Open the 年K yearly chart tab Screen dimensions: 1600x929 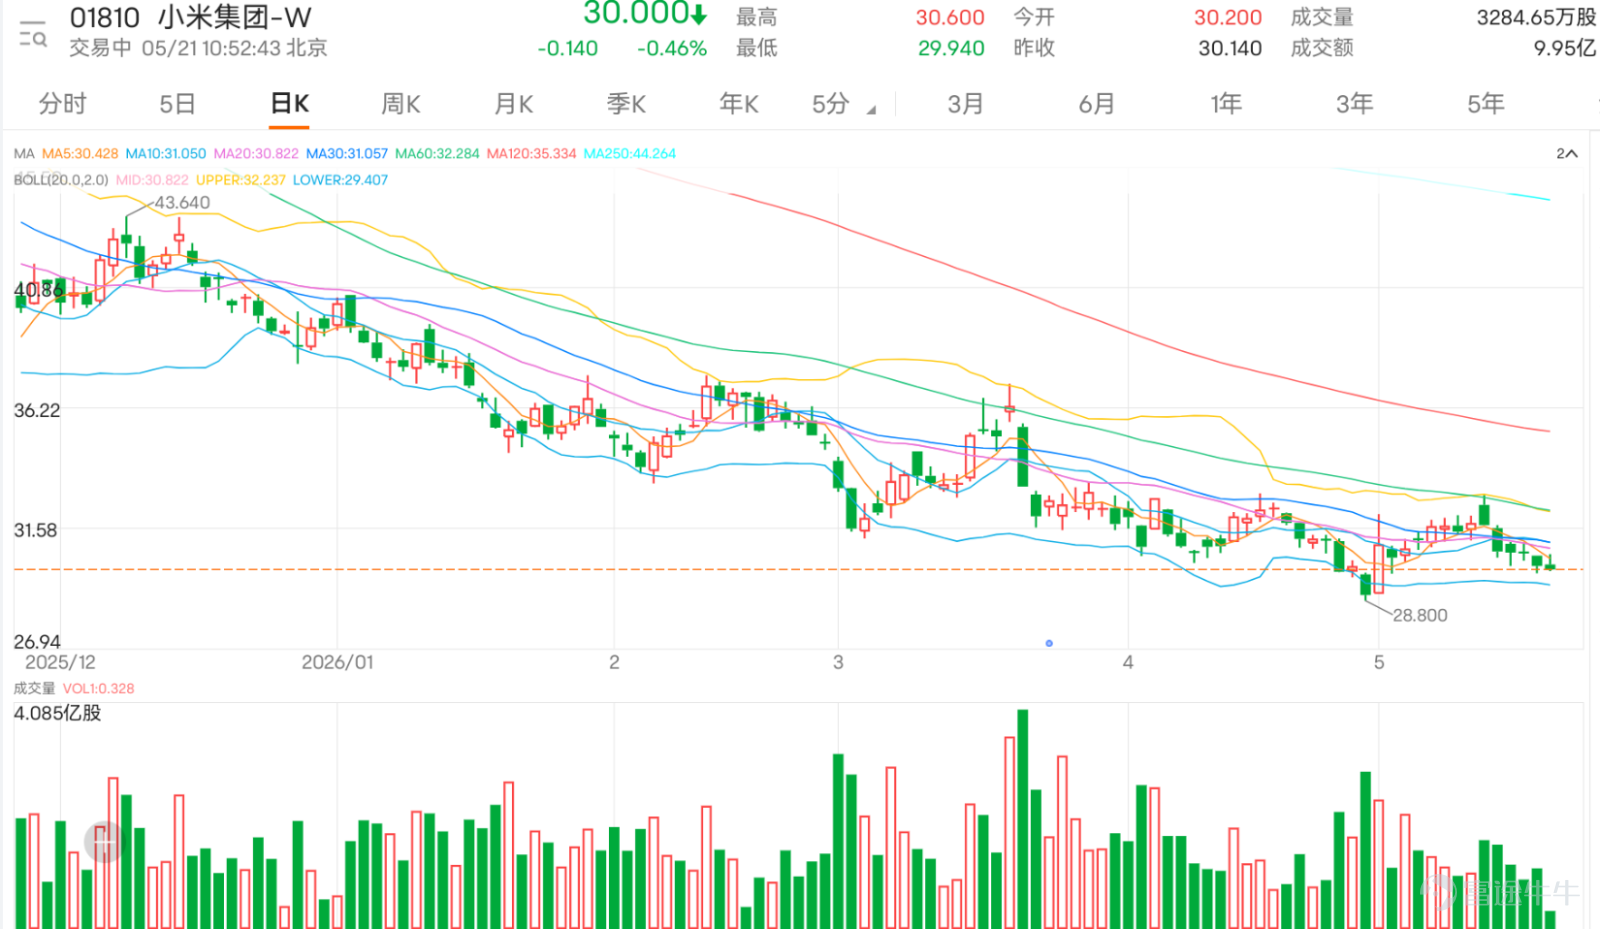[739, 104]
